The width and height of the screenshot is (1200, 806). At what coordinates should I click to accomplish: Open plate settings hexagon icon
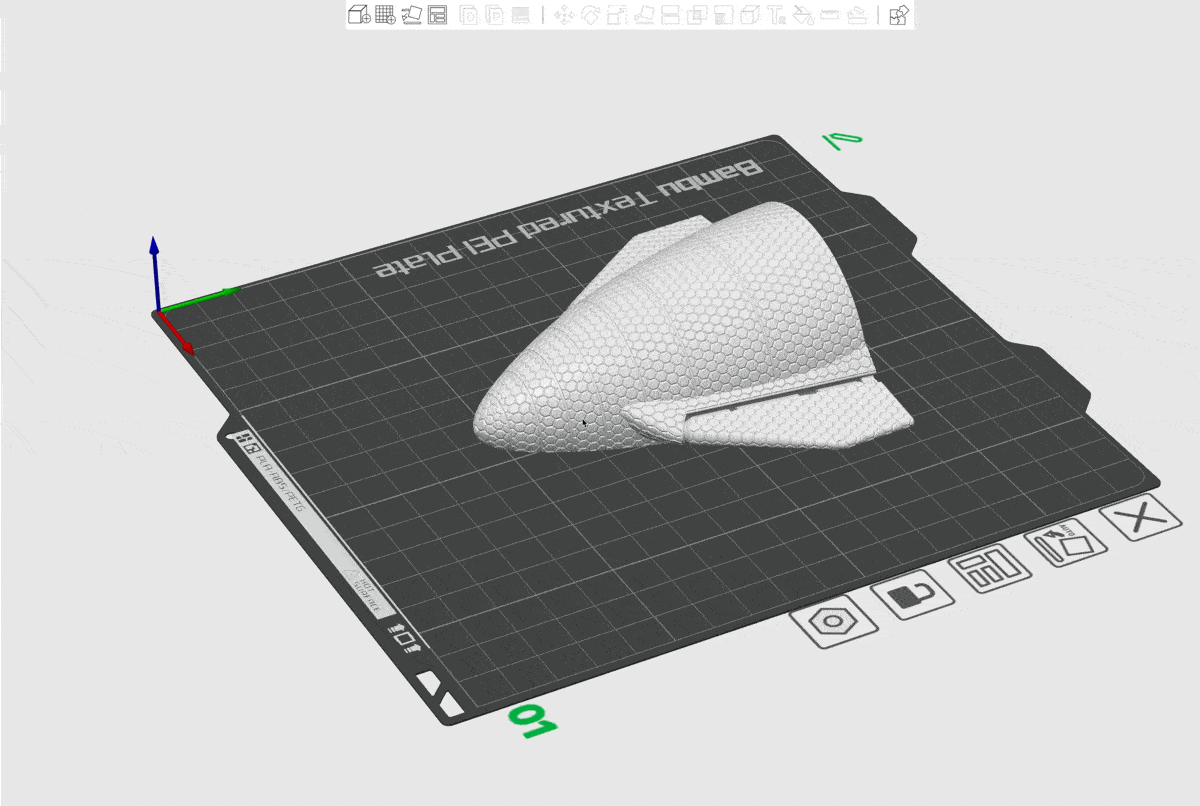click(832, 621)
